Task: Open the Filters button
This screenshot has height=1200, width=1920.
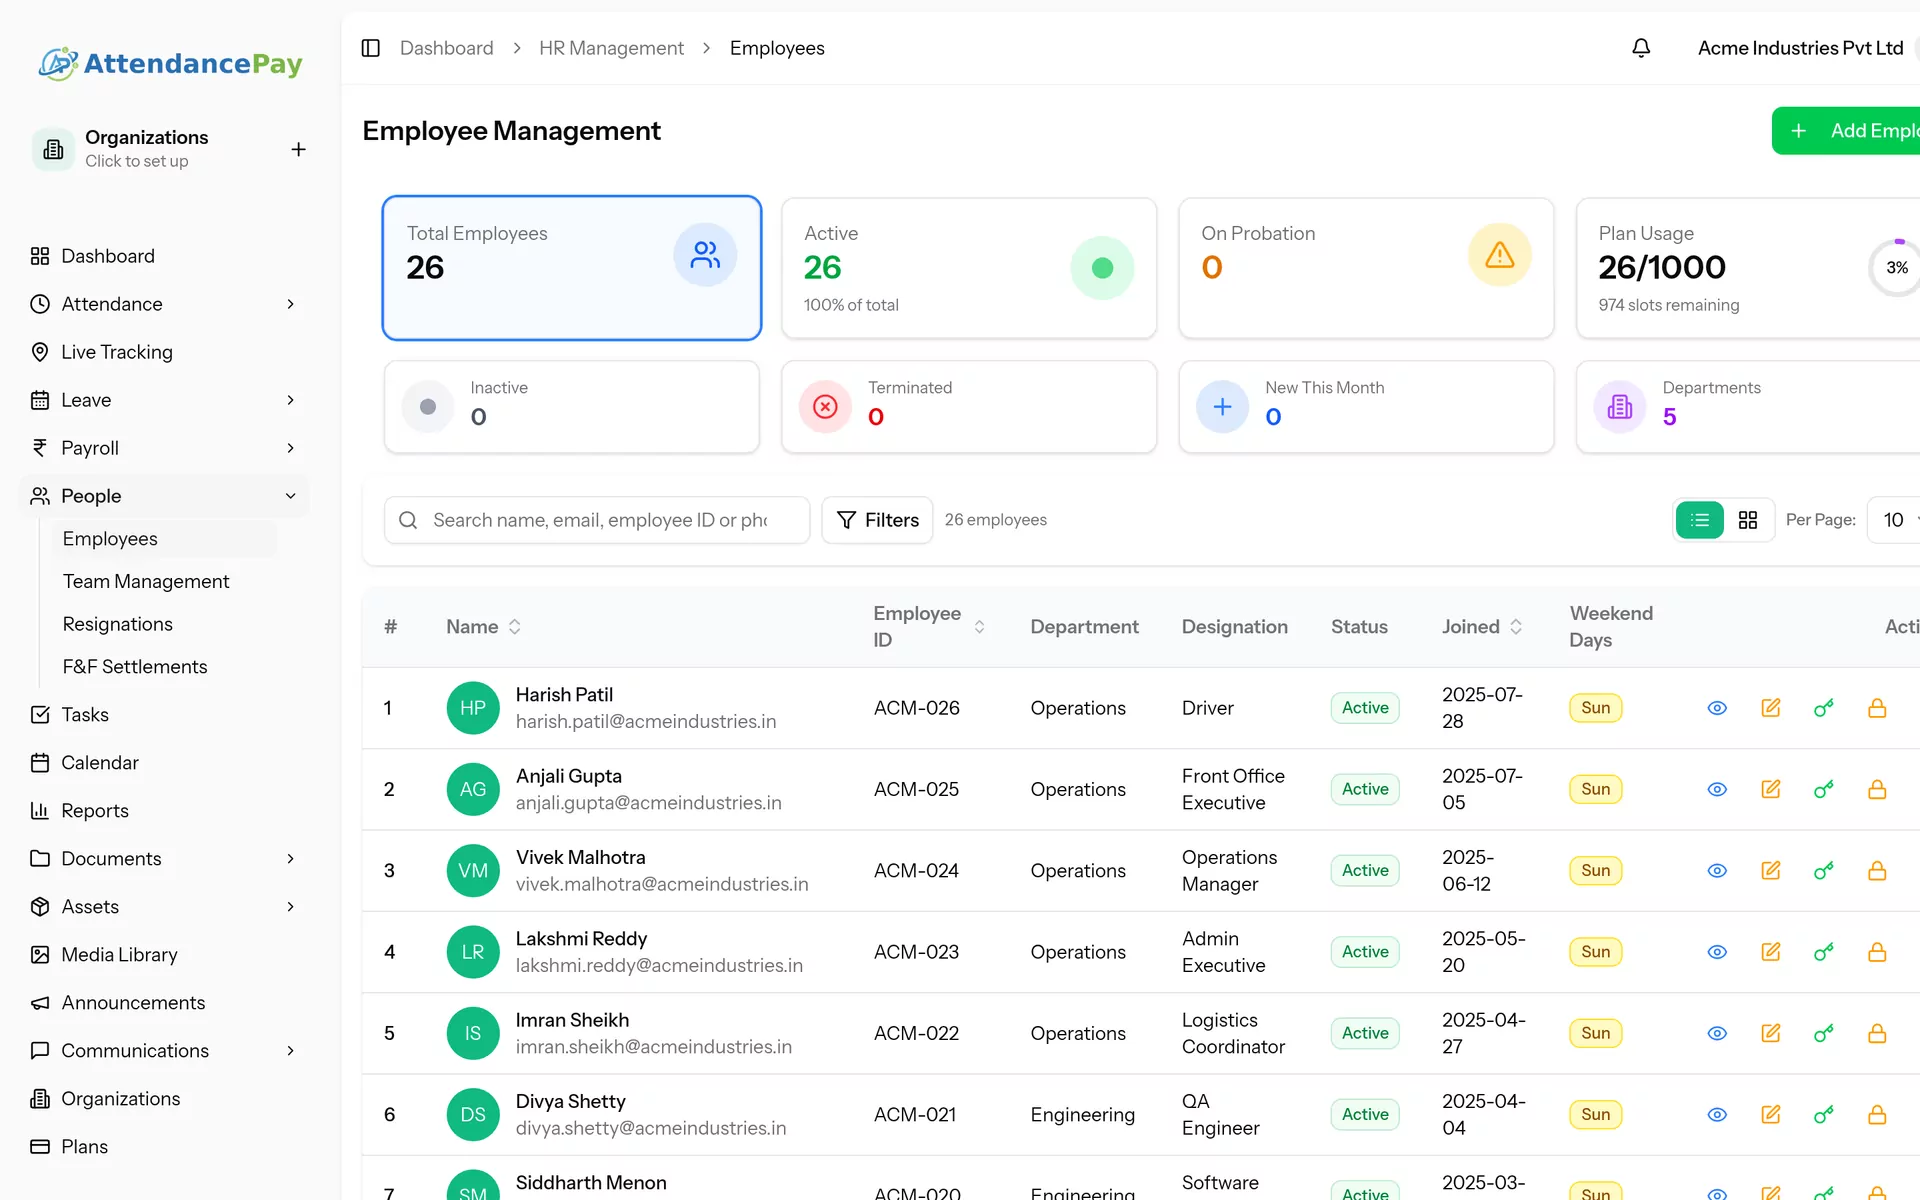Action: 877,520
